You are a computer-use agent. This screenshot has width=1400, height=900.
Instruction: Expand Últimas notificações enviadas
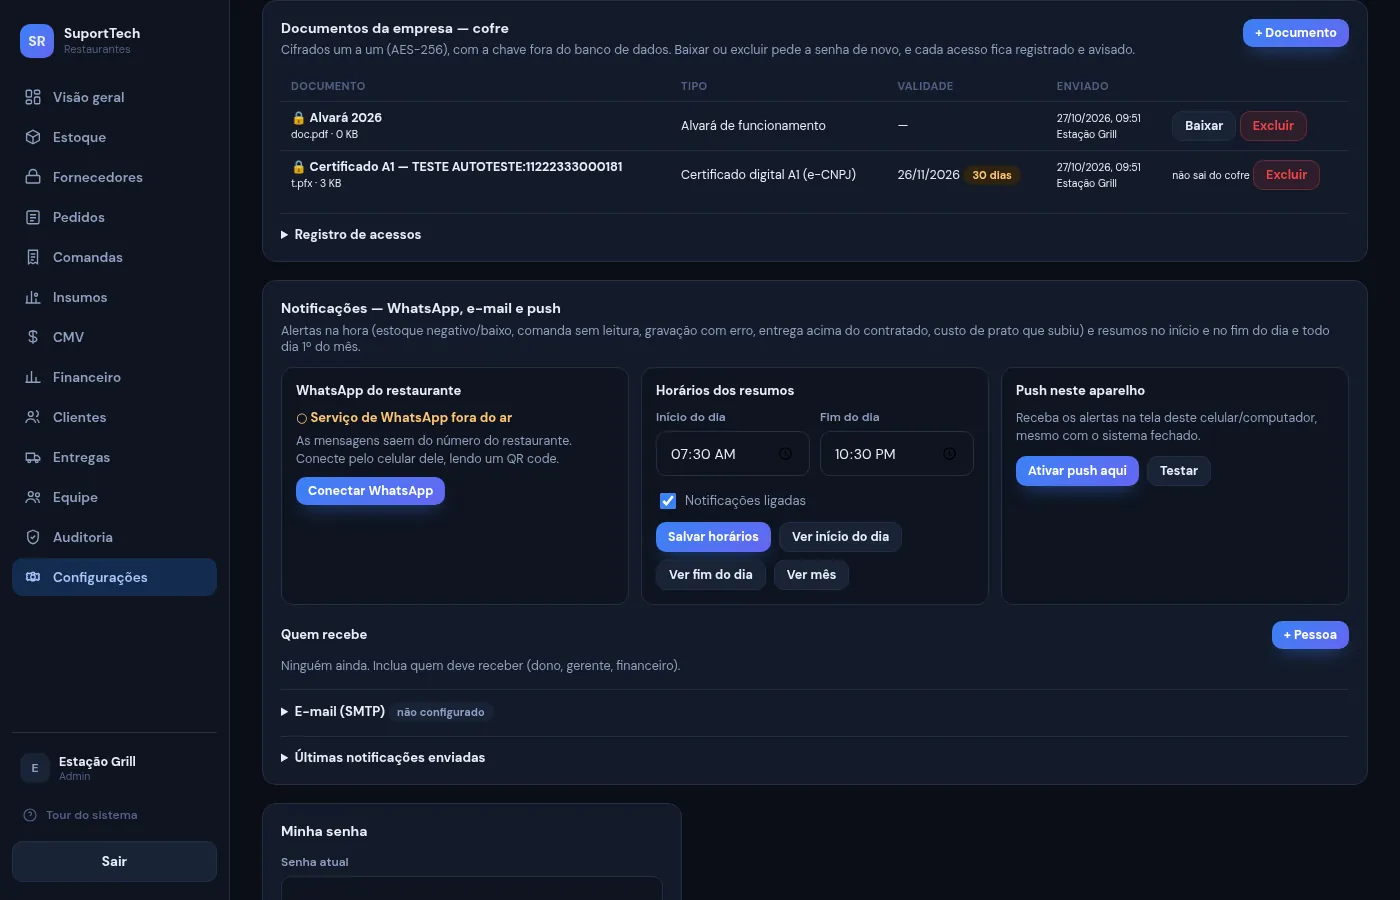[383, 758]
